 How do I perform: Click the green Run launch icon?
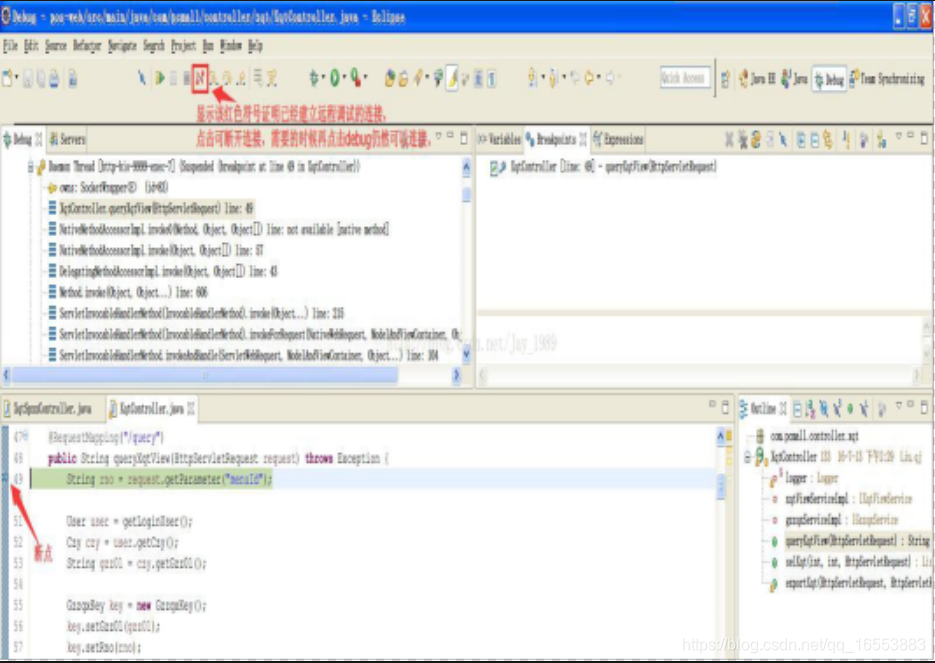click(x=335, y=78)
